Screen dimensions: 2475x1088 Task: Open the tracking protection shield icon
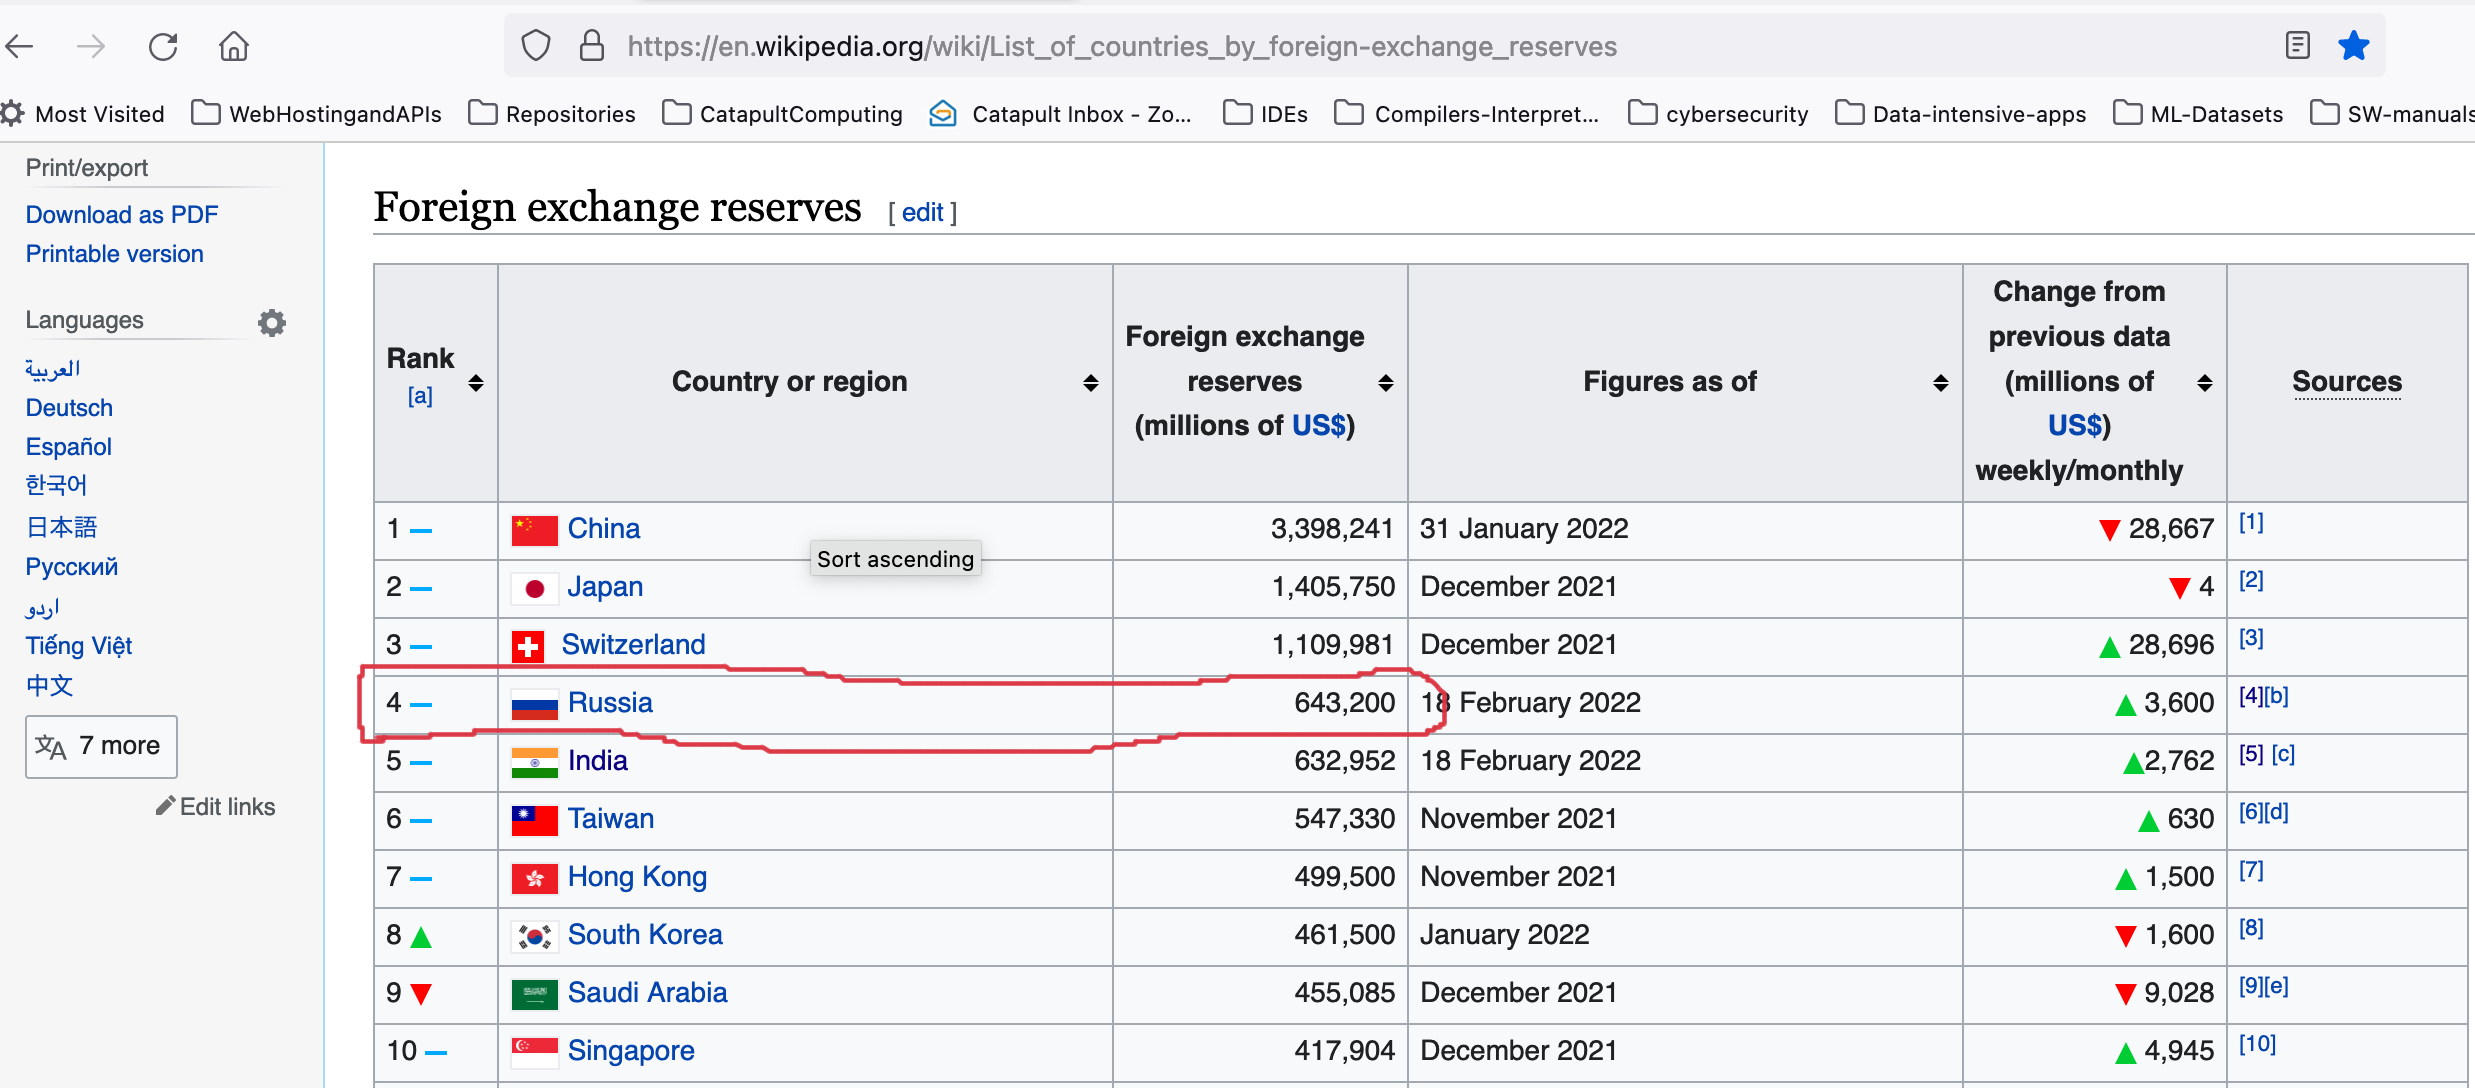pyautogui.click(x=536, y=46)
